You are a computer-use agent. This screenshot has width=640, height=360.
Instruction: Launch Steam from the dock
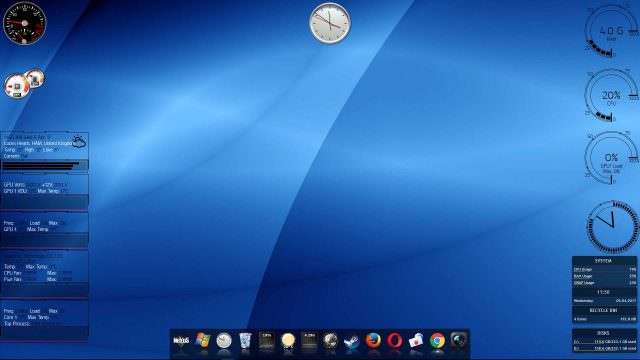(x=351, y=340)
